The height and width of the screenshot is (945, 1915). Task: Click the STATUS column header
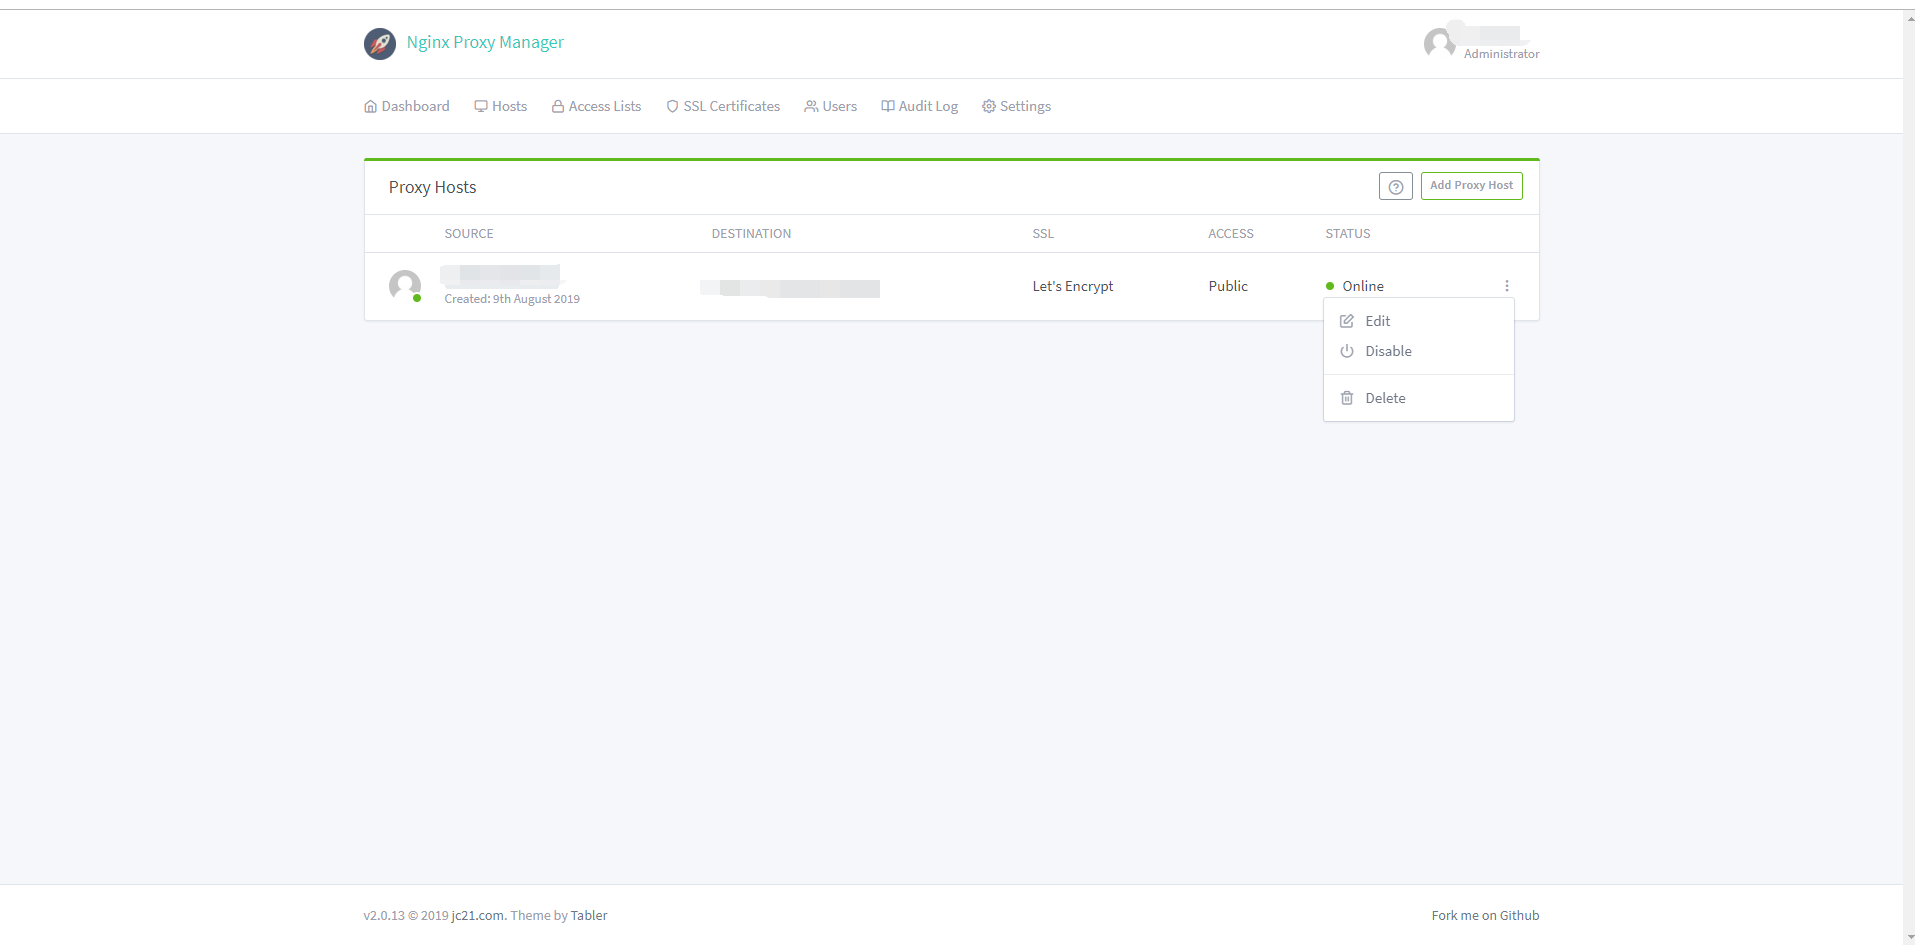click(1348, 234)
